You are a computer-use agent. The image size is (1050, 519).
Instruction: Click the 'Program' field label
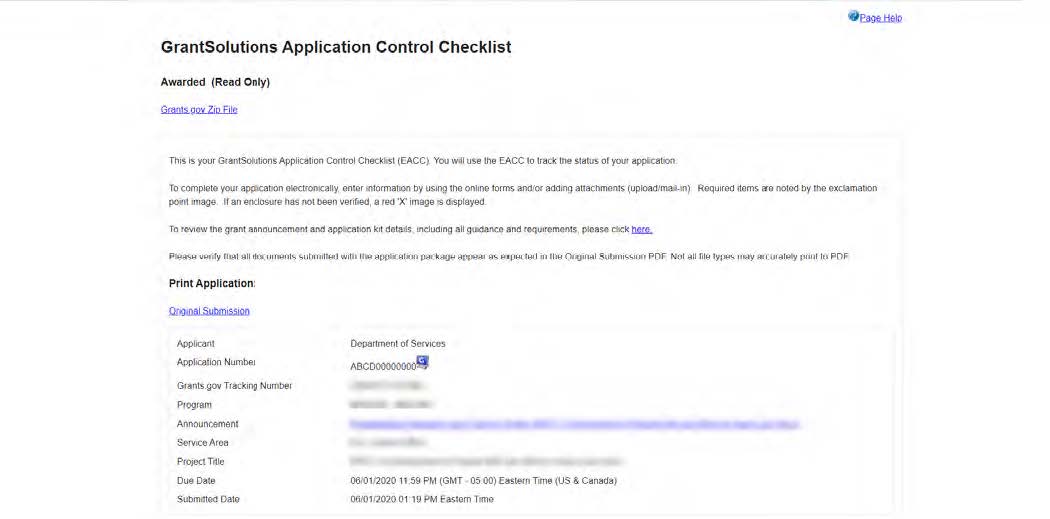pyautogui.click(x=195, y=405)
